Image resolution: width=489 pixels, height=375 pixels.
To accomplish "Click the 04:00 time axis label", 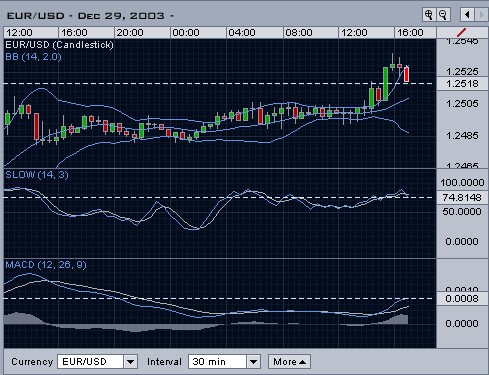I will pyautogui.click(x=242, y=33).
